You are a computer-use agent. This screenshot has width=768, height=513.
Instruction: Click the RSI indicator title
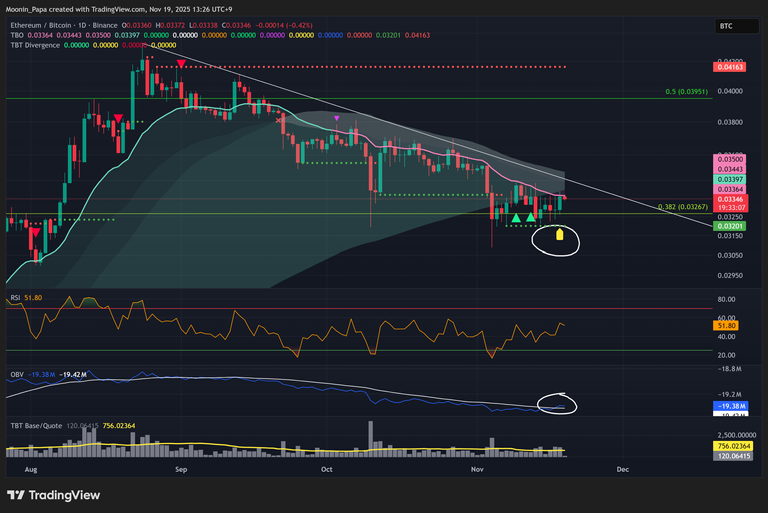click(16, 298)
